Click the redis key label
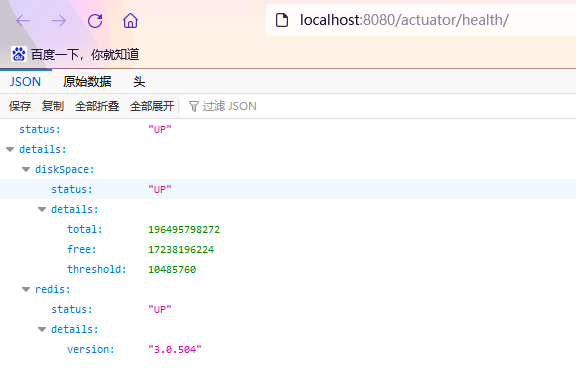576x369 pixels. [53, 290]
